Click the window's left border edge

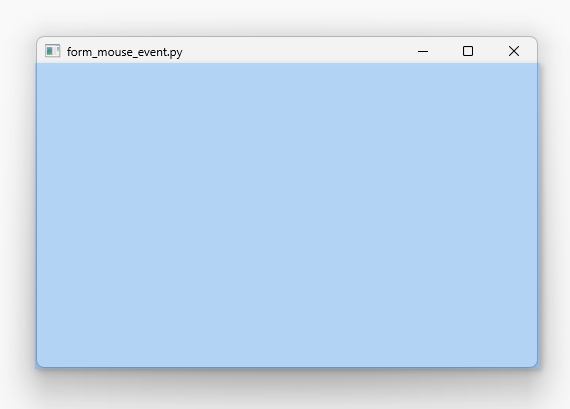pyautogui.click(x=36, y=215)
